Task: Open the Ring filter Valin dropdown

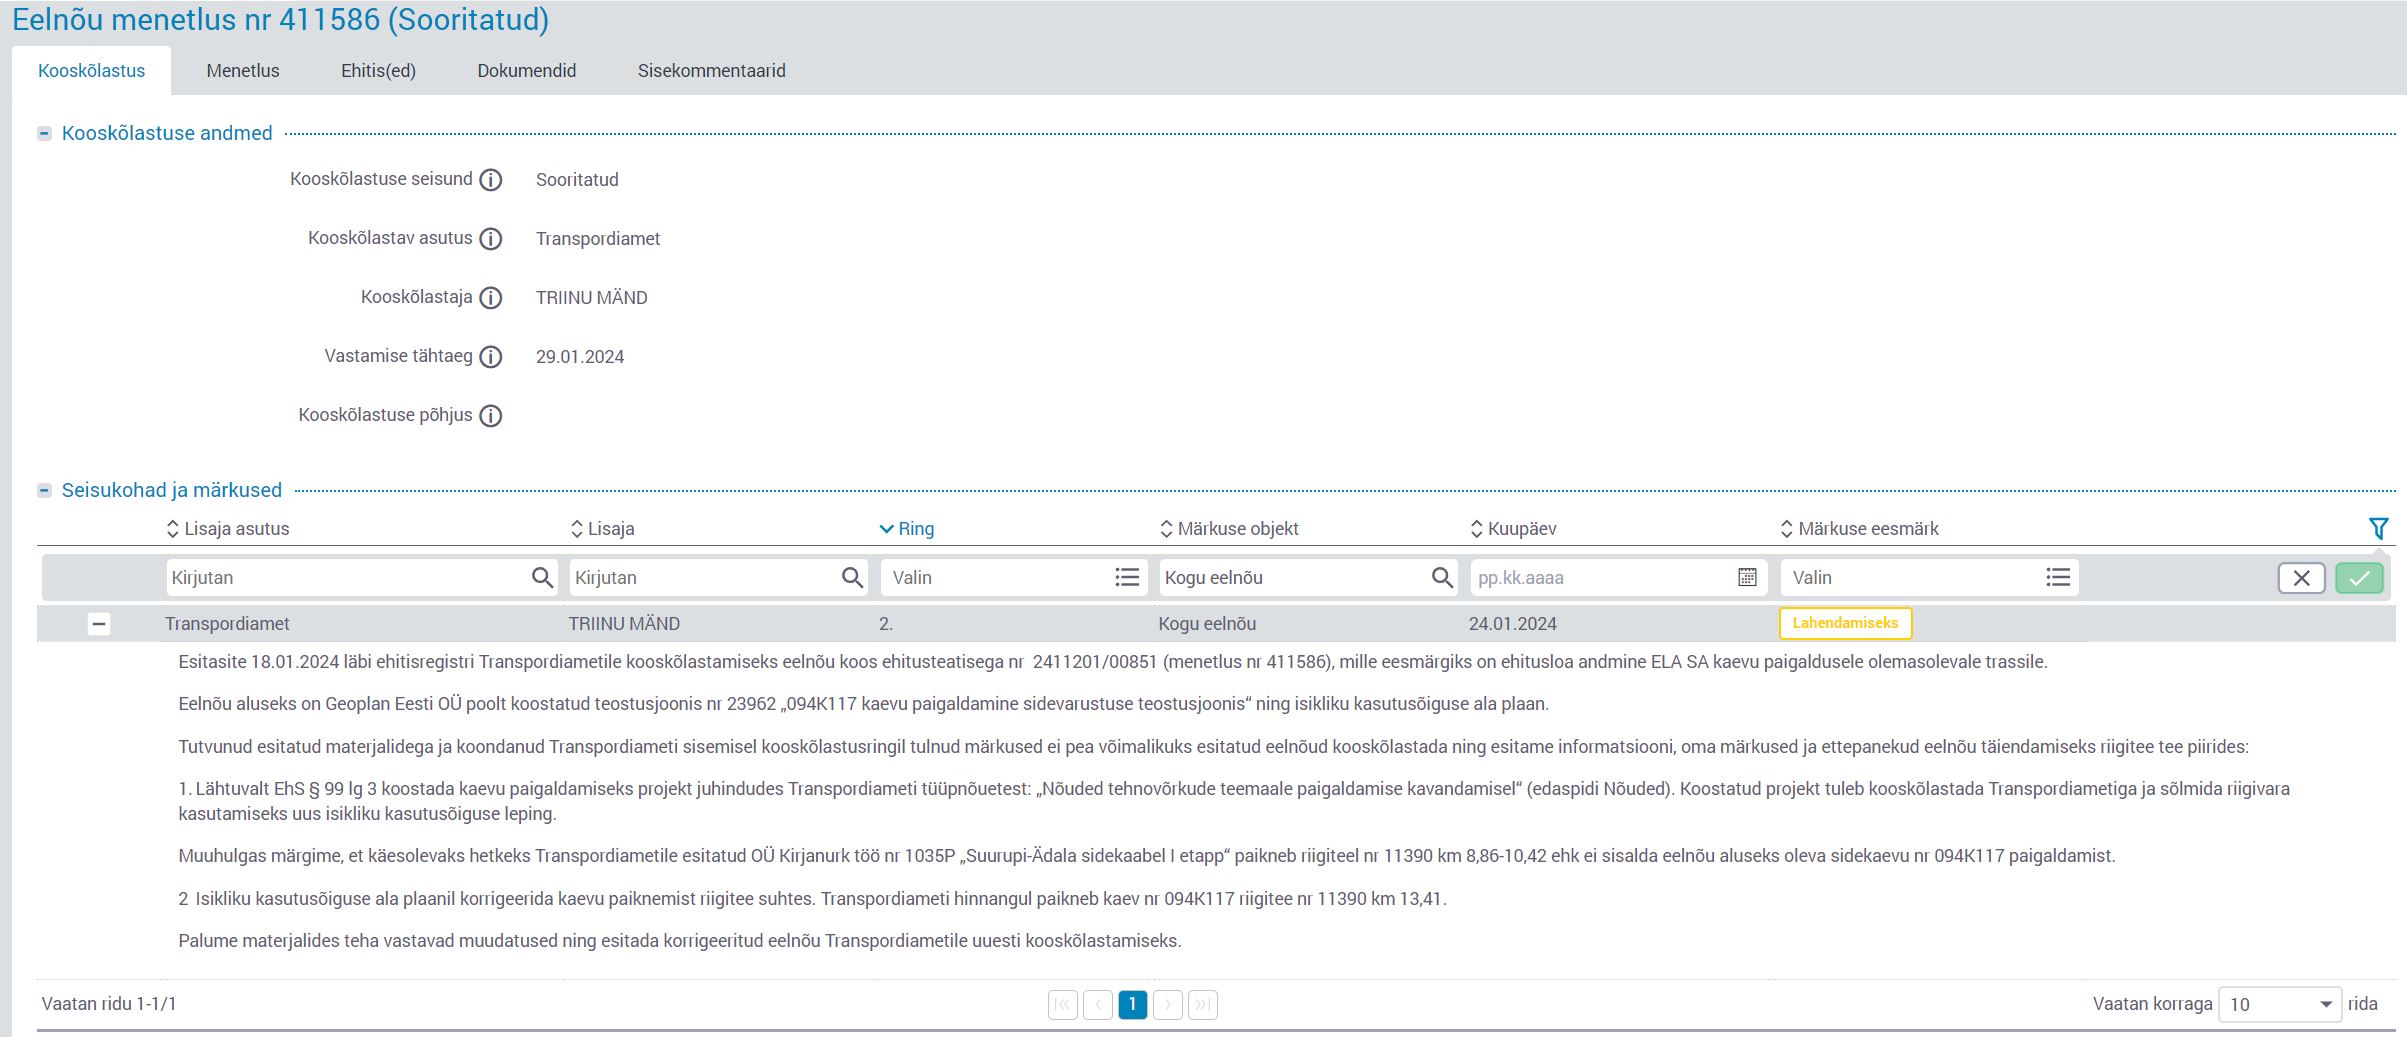Action: 1013,578
